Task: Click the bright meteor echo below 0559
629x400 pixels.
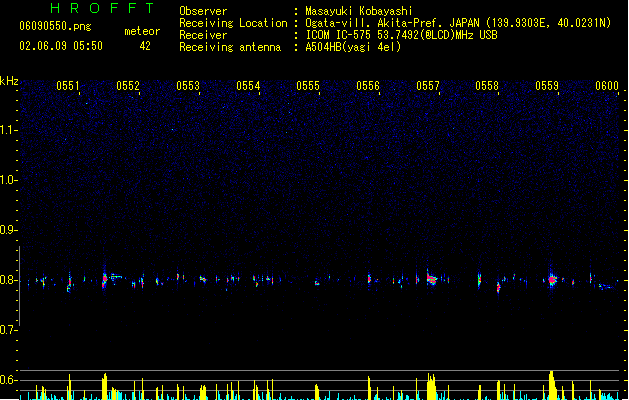Action: tap(552, 280)
